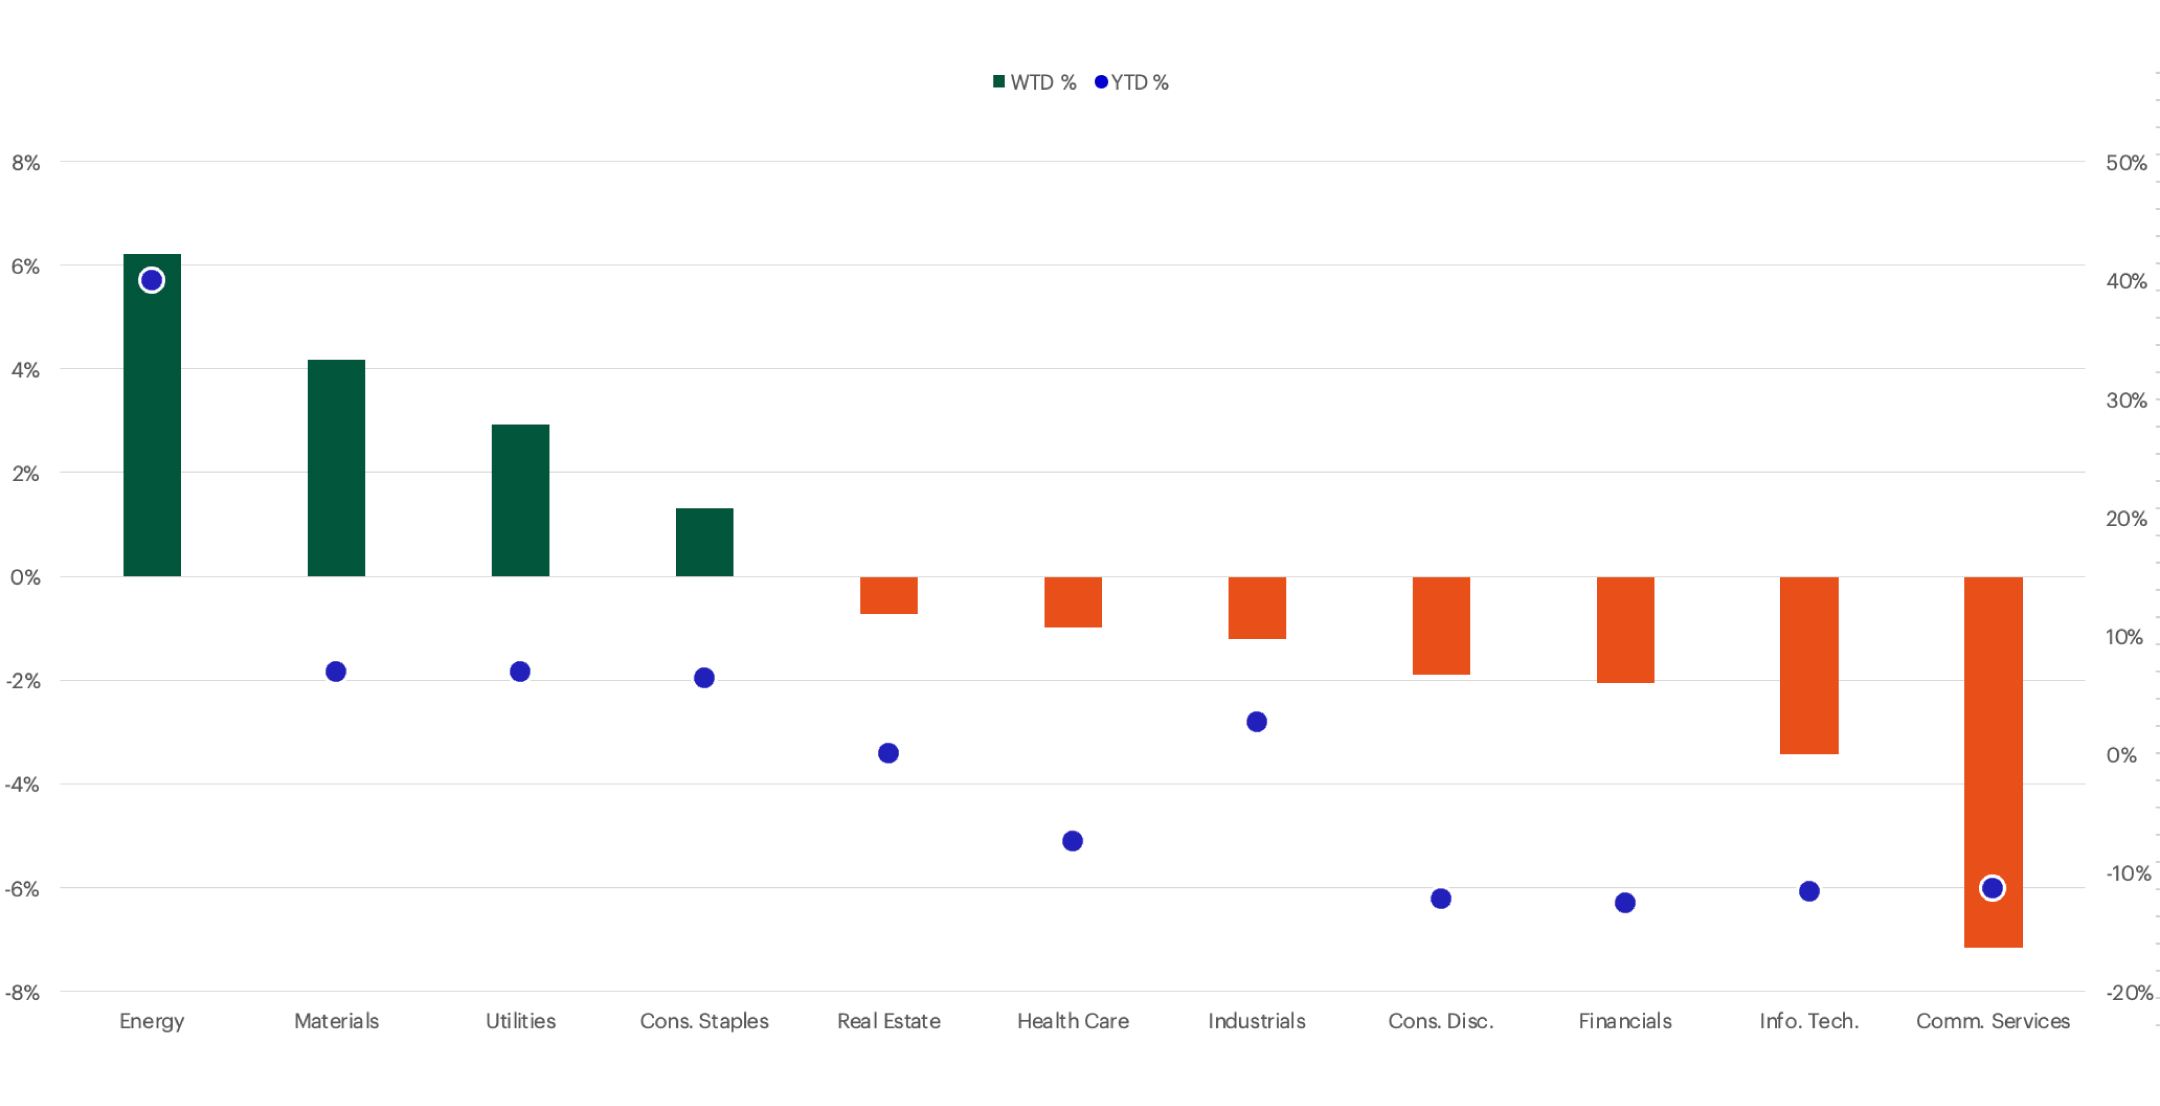This screenshot has width=2160, height=1106.
Task: Click the blue YTD % legend marker
Action: pyautogui.click(x=1100, y=82)
